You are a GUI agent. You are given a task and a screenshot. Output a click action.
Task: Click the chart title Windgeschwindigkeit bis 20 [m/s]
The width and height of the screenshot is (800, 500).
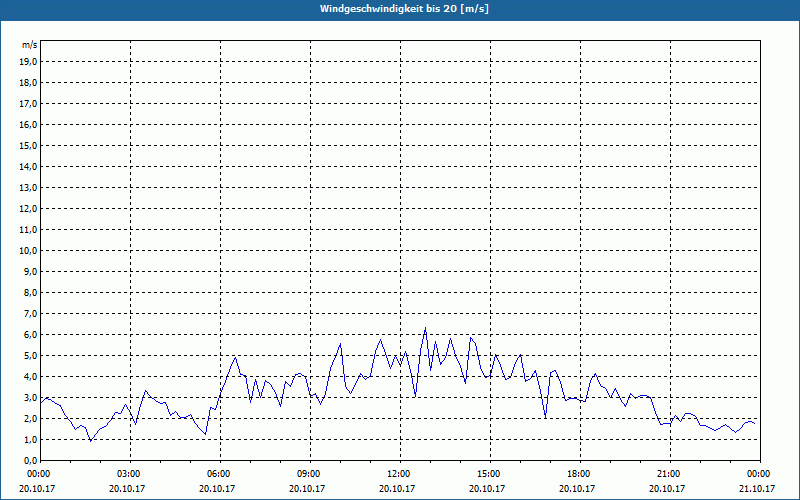[x=404, y=9]
